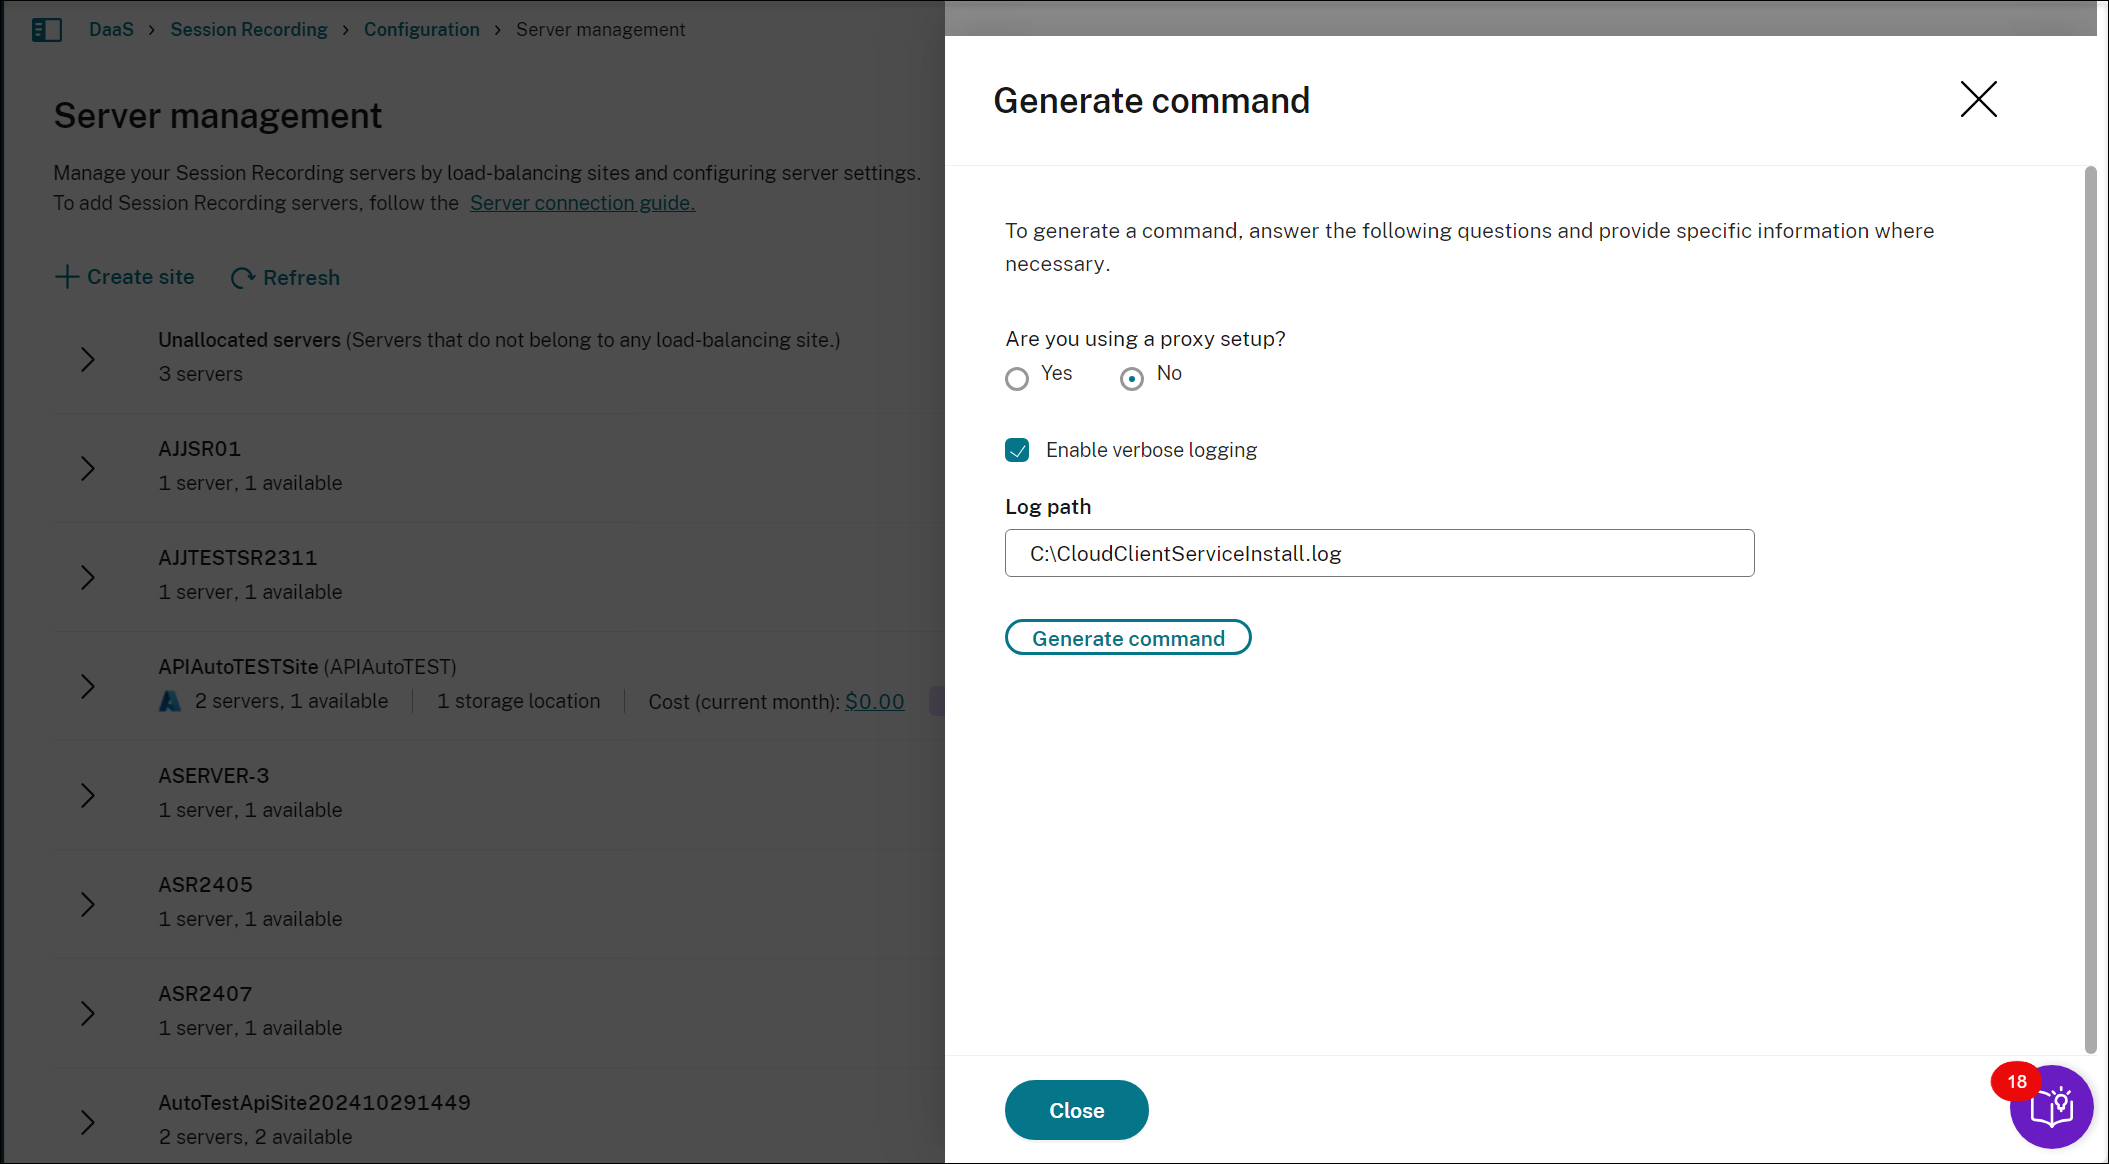Click the Generate command button

click(x=1127, y=638)
